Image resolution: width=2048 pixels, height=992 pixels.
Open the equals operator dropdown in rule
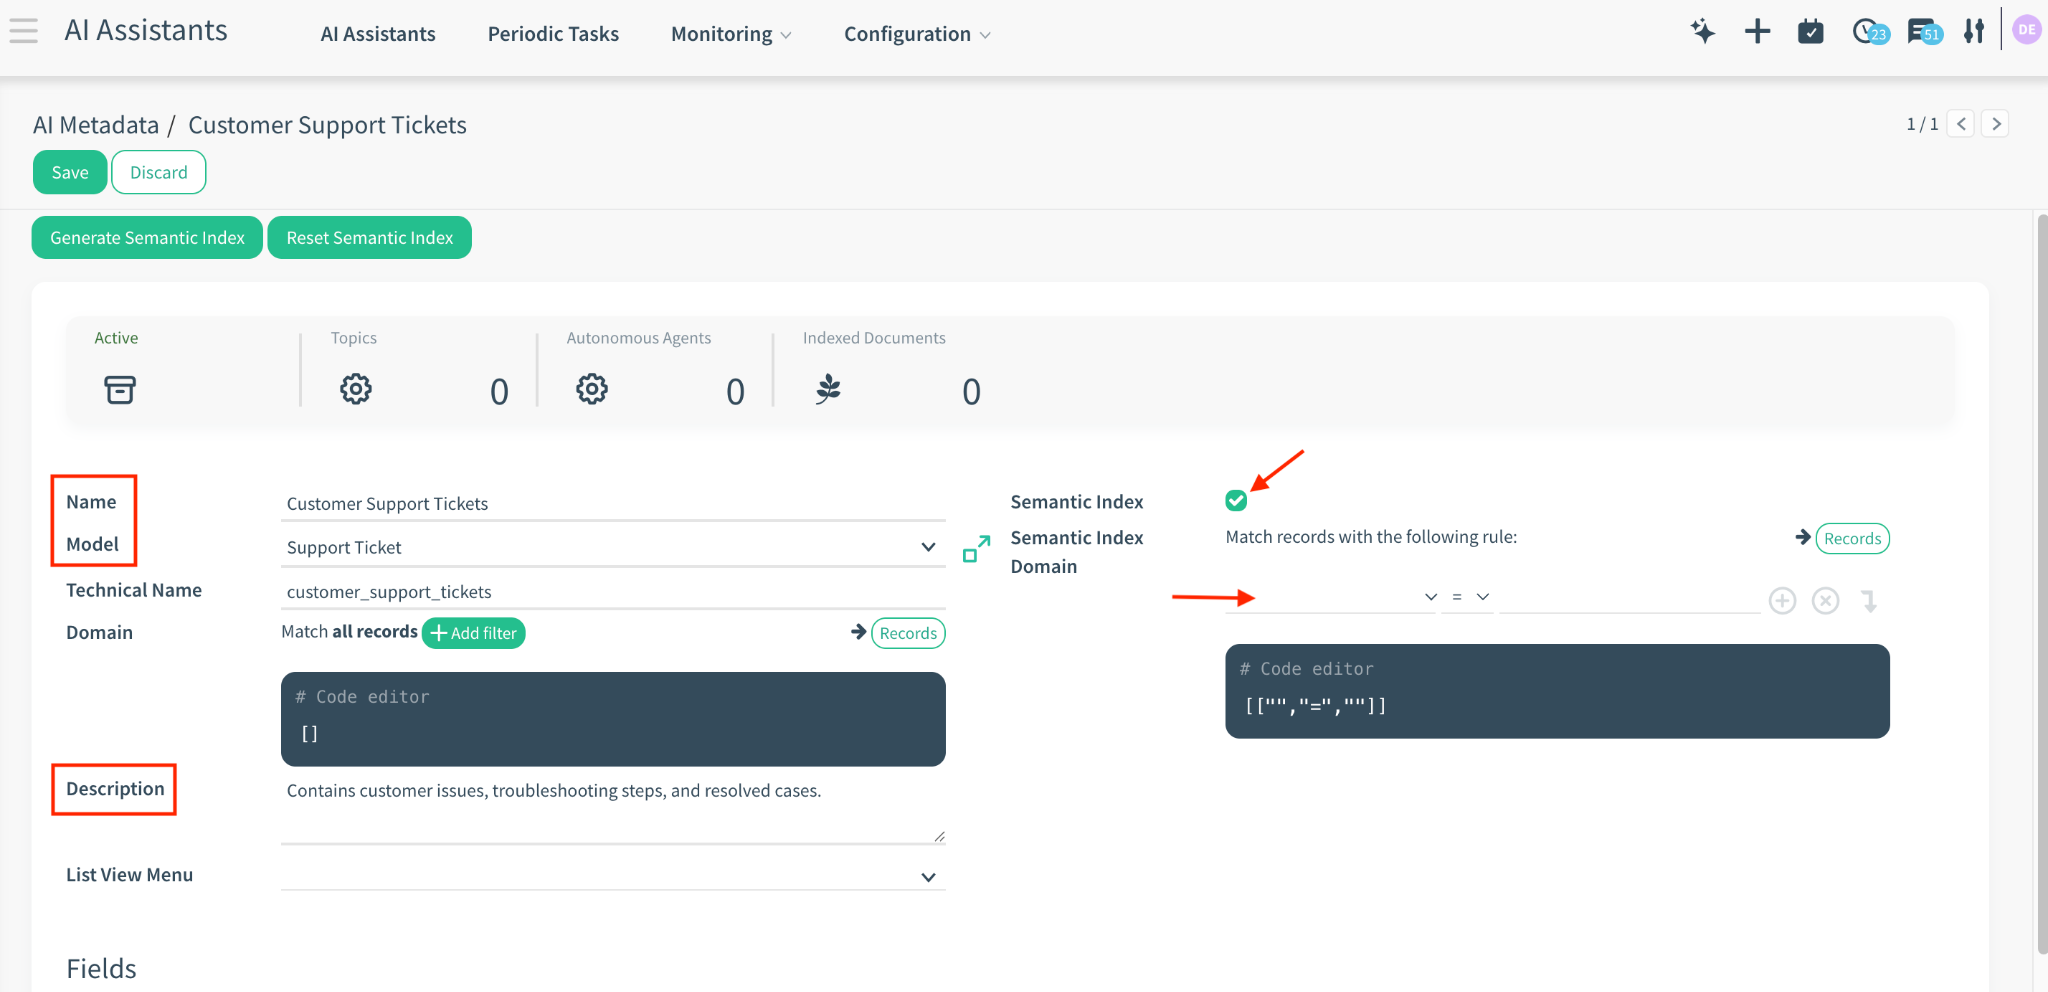(1469, 597)
